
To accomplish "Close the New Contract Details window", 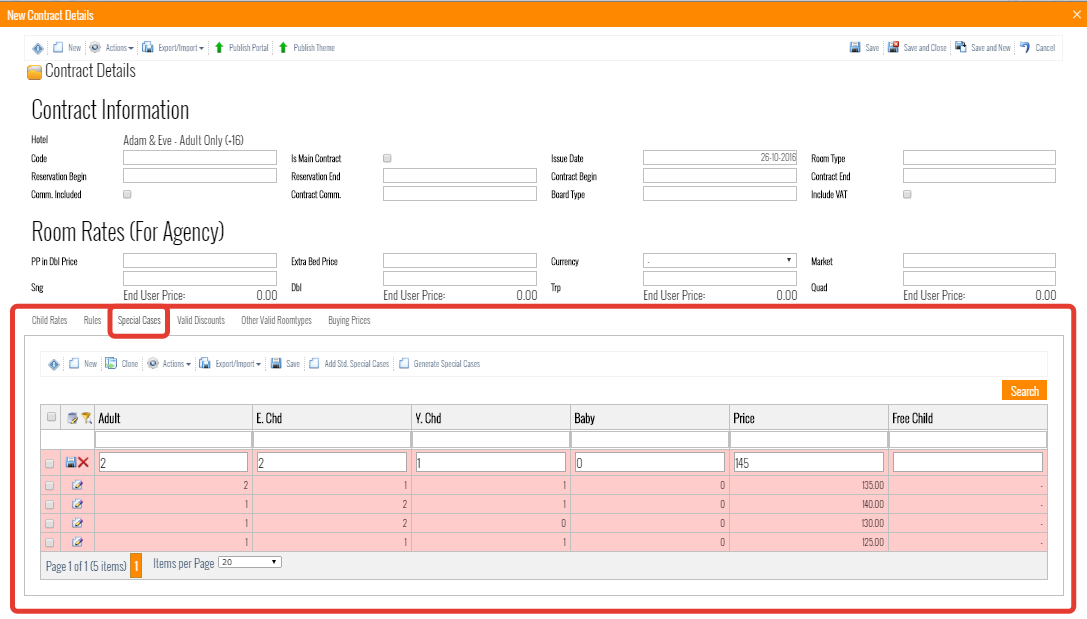I will [x=1077, y=15].
